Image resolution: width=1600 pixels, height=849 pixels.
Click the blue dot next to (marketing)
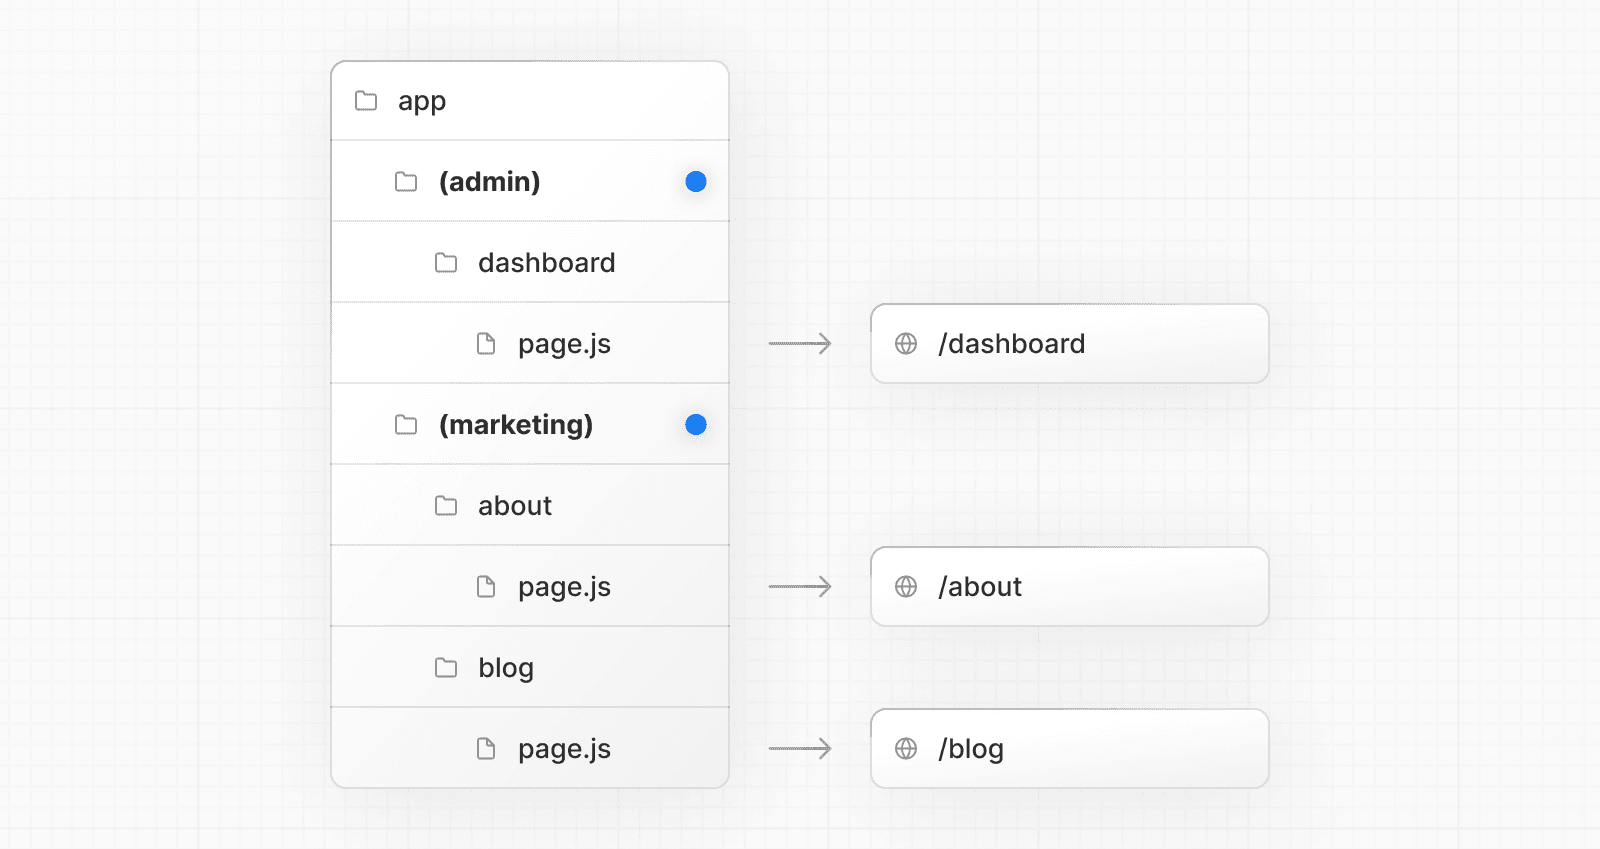click(x=696, y=425)
